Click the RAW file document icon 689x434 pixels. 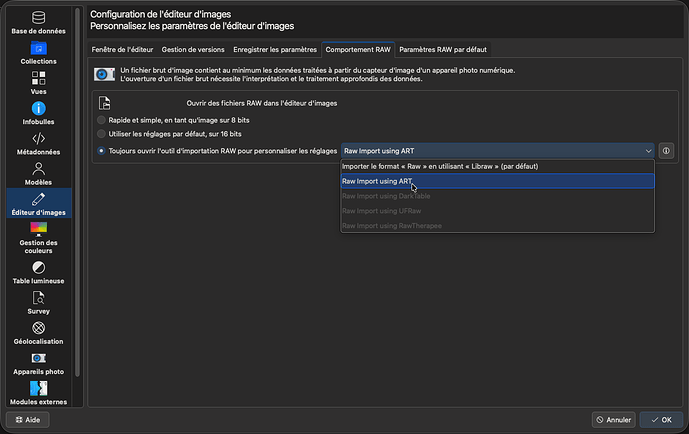tap(105, 103)
